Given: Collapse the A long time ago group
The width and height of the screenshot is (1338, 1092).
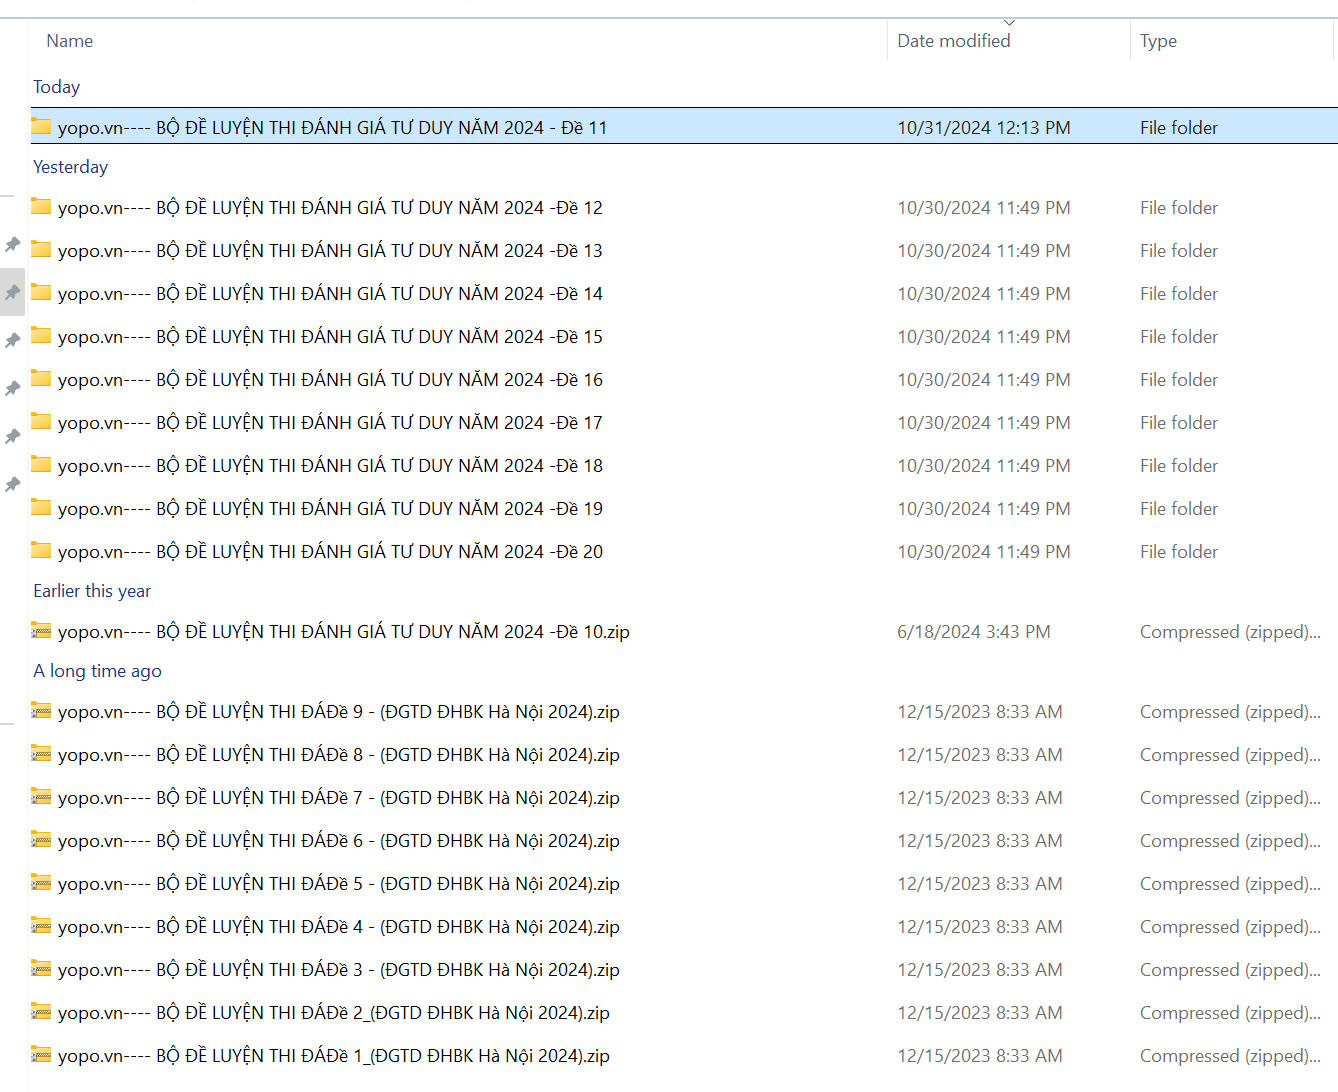Looking at the screenshot, I should click(97, 671).
